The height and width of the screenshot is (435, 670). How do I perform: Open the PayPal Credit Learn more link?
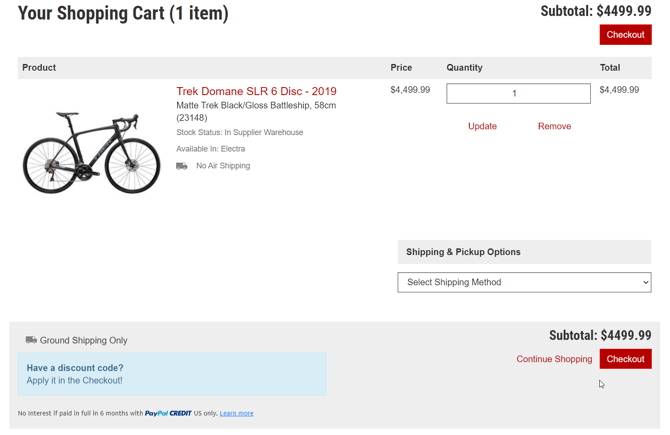coord(236,413)
